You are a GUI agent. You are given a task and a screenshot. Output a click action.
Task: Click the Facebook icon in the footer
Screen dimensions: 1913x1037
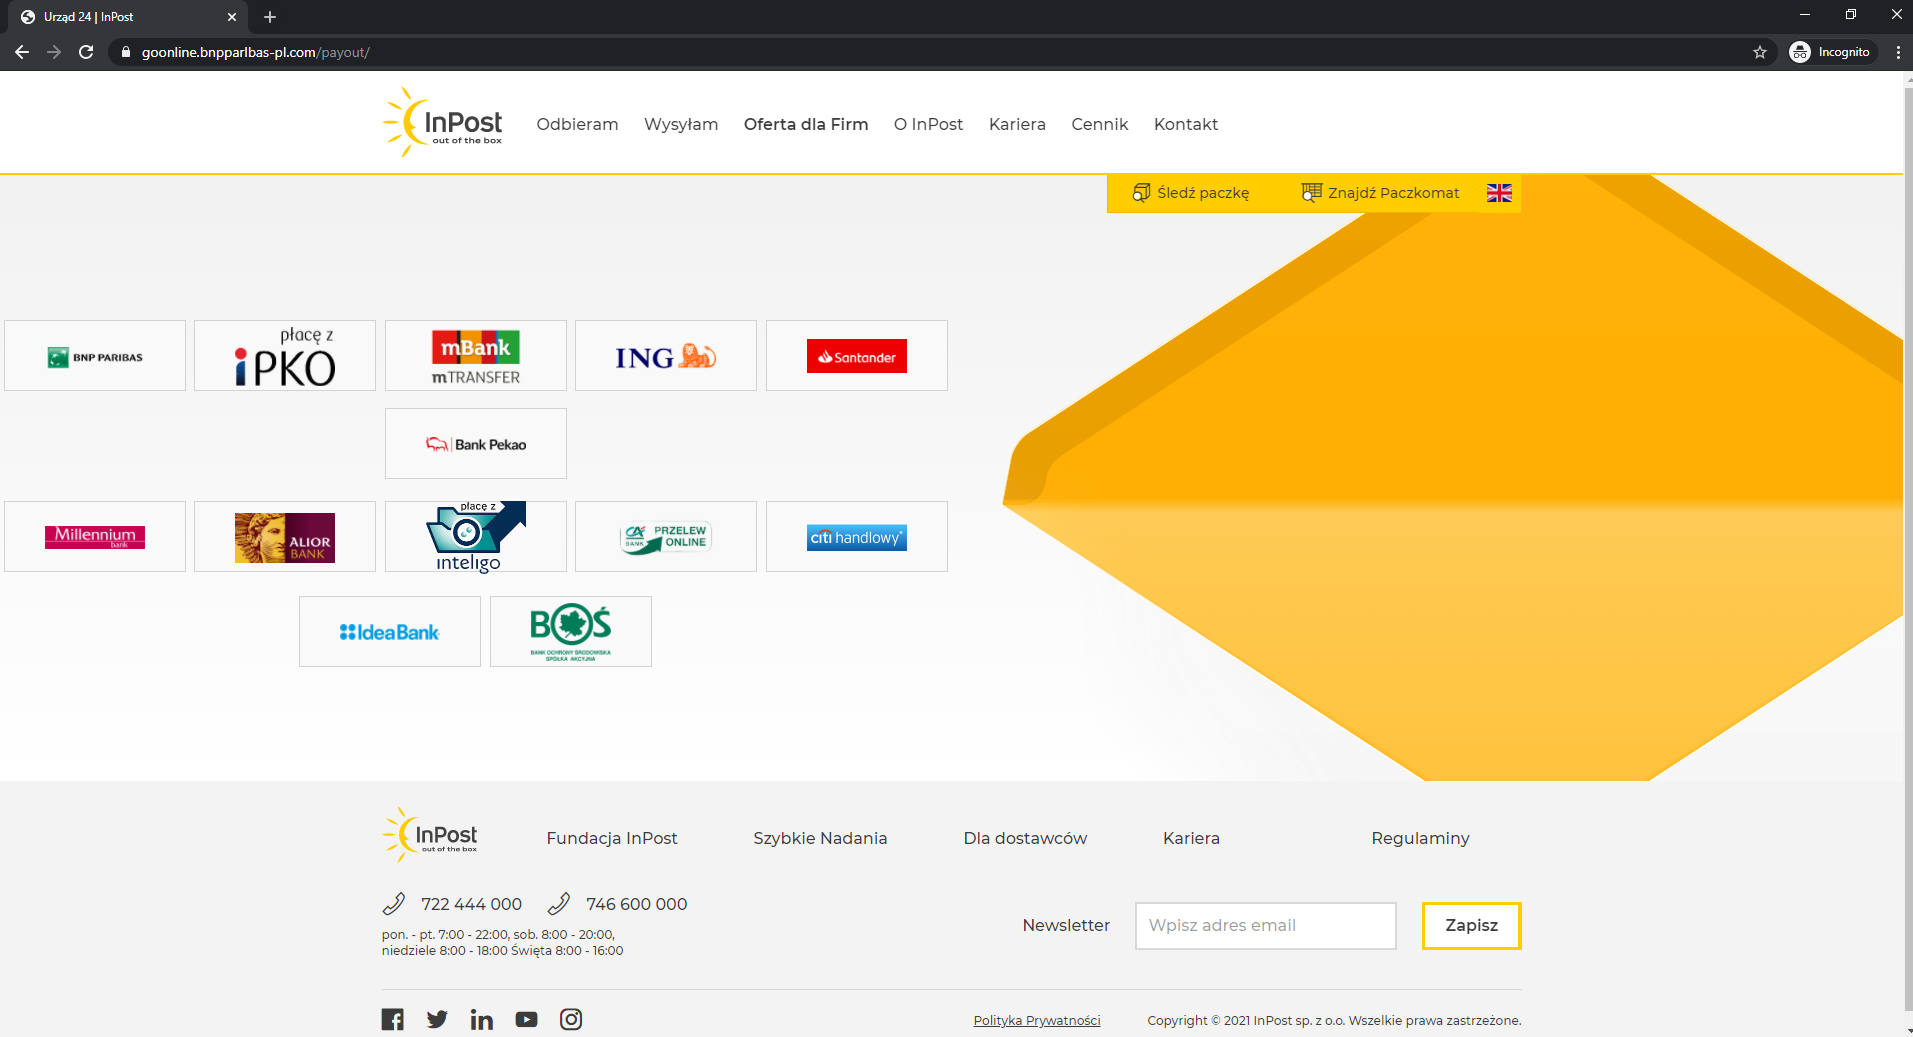tap(392, 1019)
